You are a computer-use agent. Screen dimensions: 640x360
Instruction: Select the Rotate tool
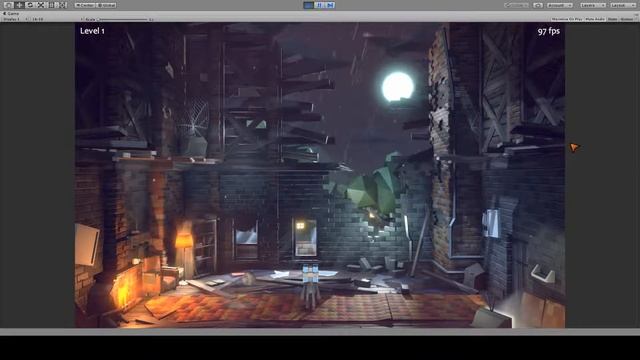pos(30,5)
